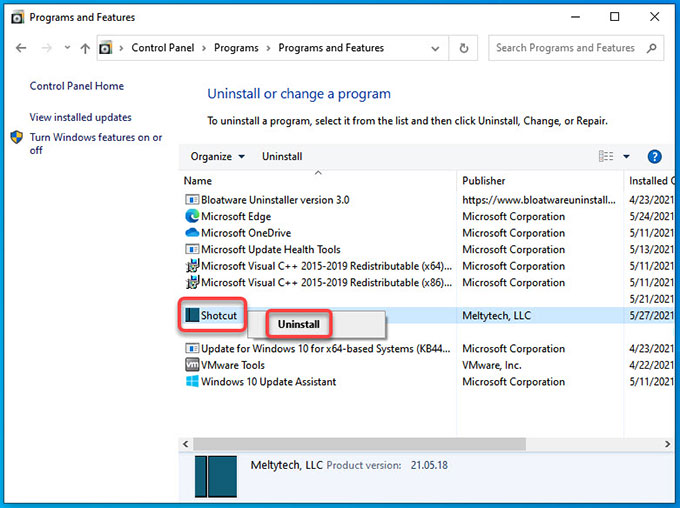Click the Microsoft Update Health Tools icon

[192, 249]
